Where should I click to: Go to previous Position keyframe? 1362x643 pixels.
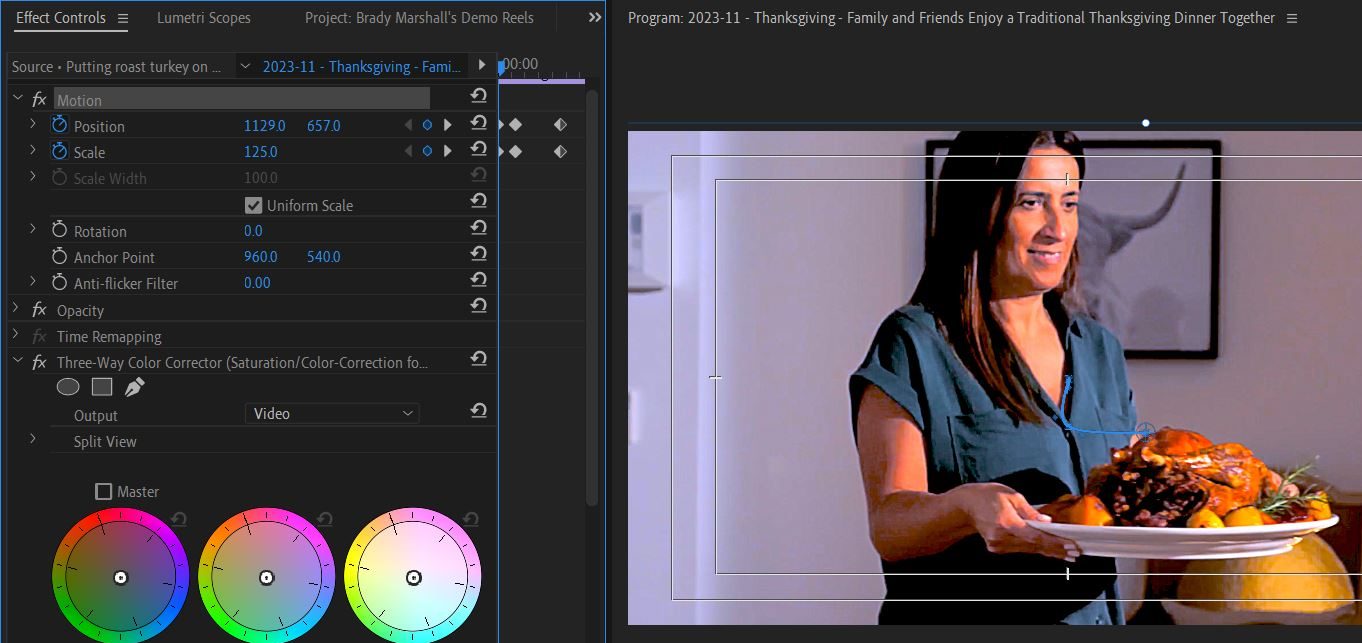point(408,125)
